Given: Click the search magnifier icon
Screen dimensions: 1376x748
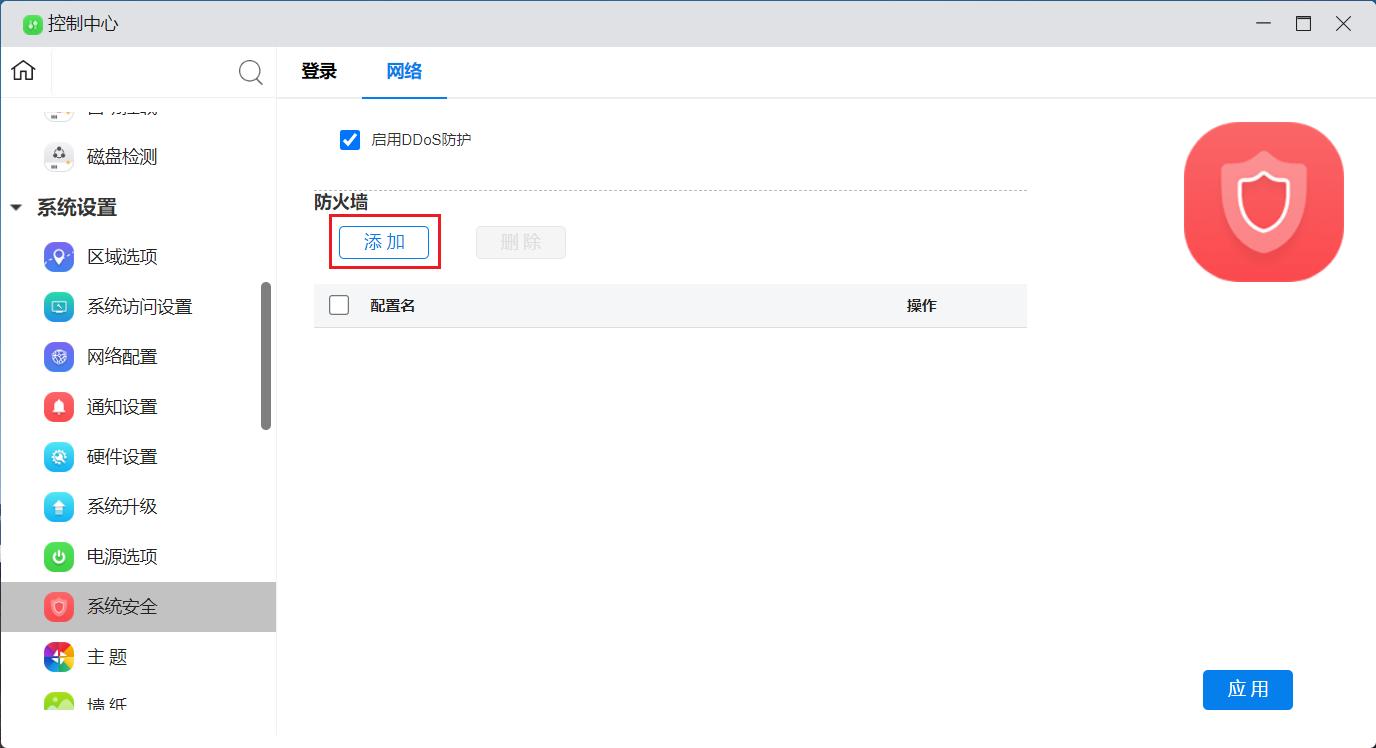Looking at the screenshot, I should 250,72.
